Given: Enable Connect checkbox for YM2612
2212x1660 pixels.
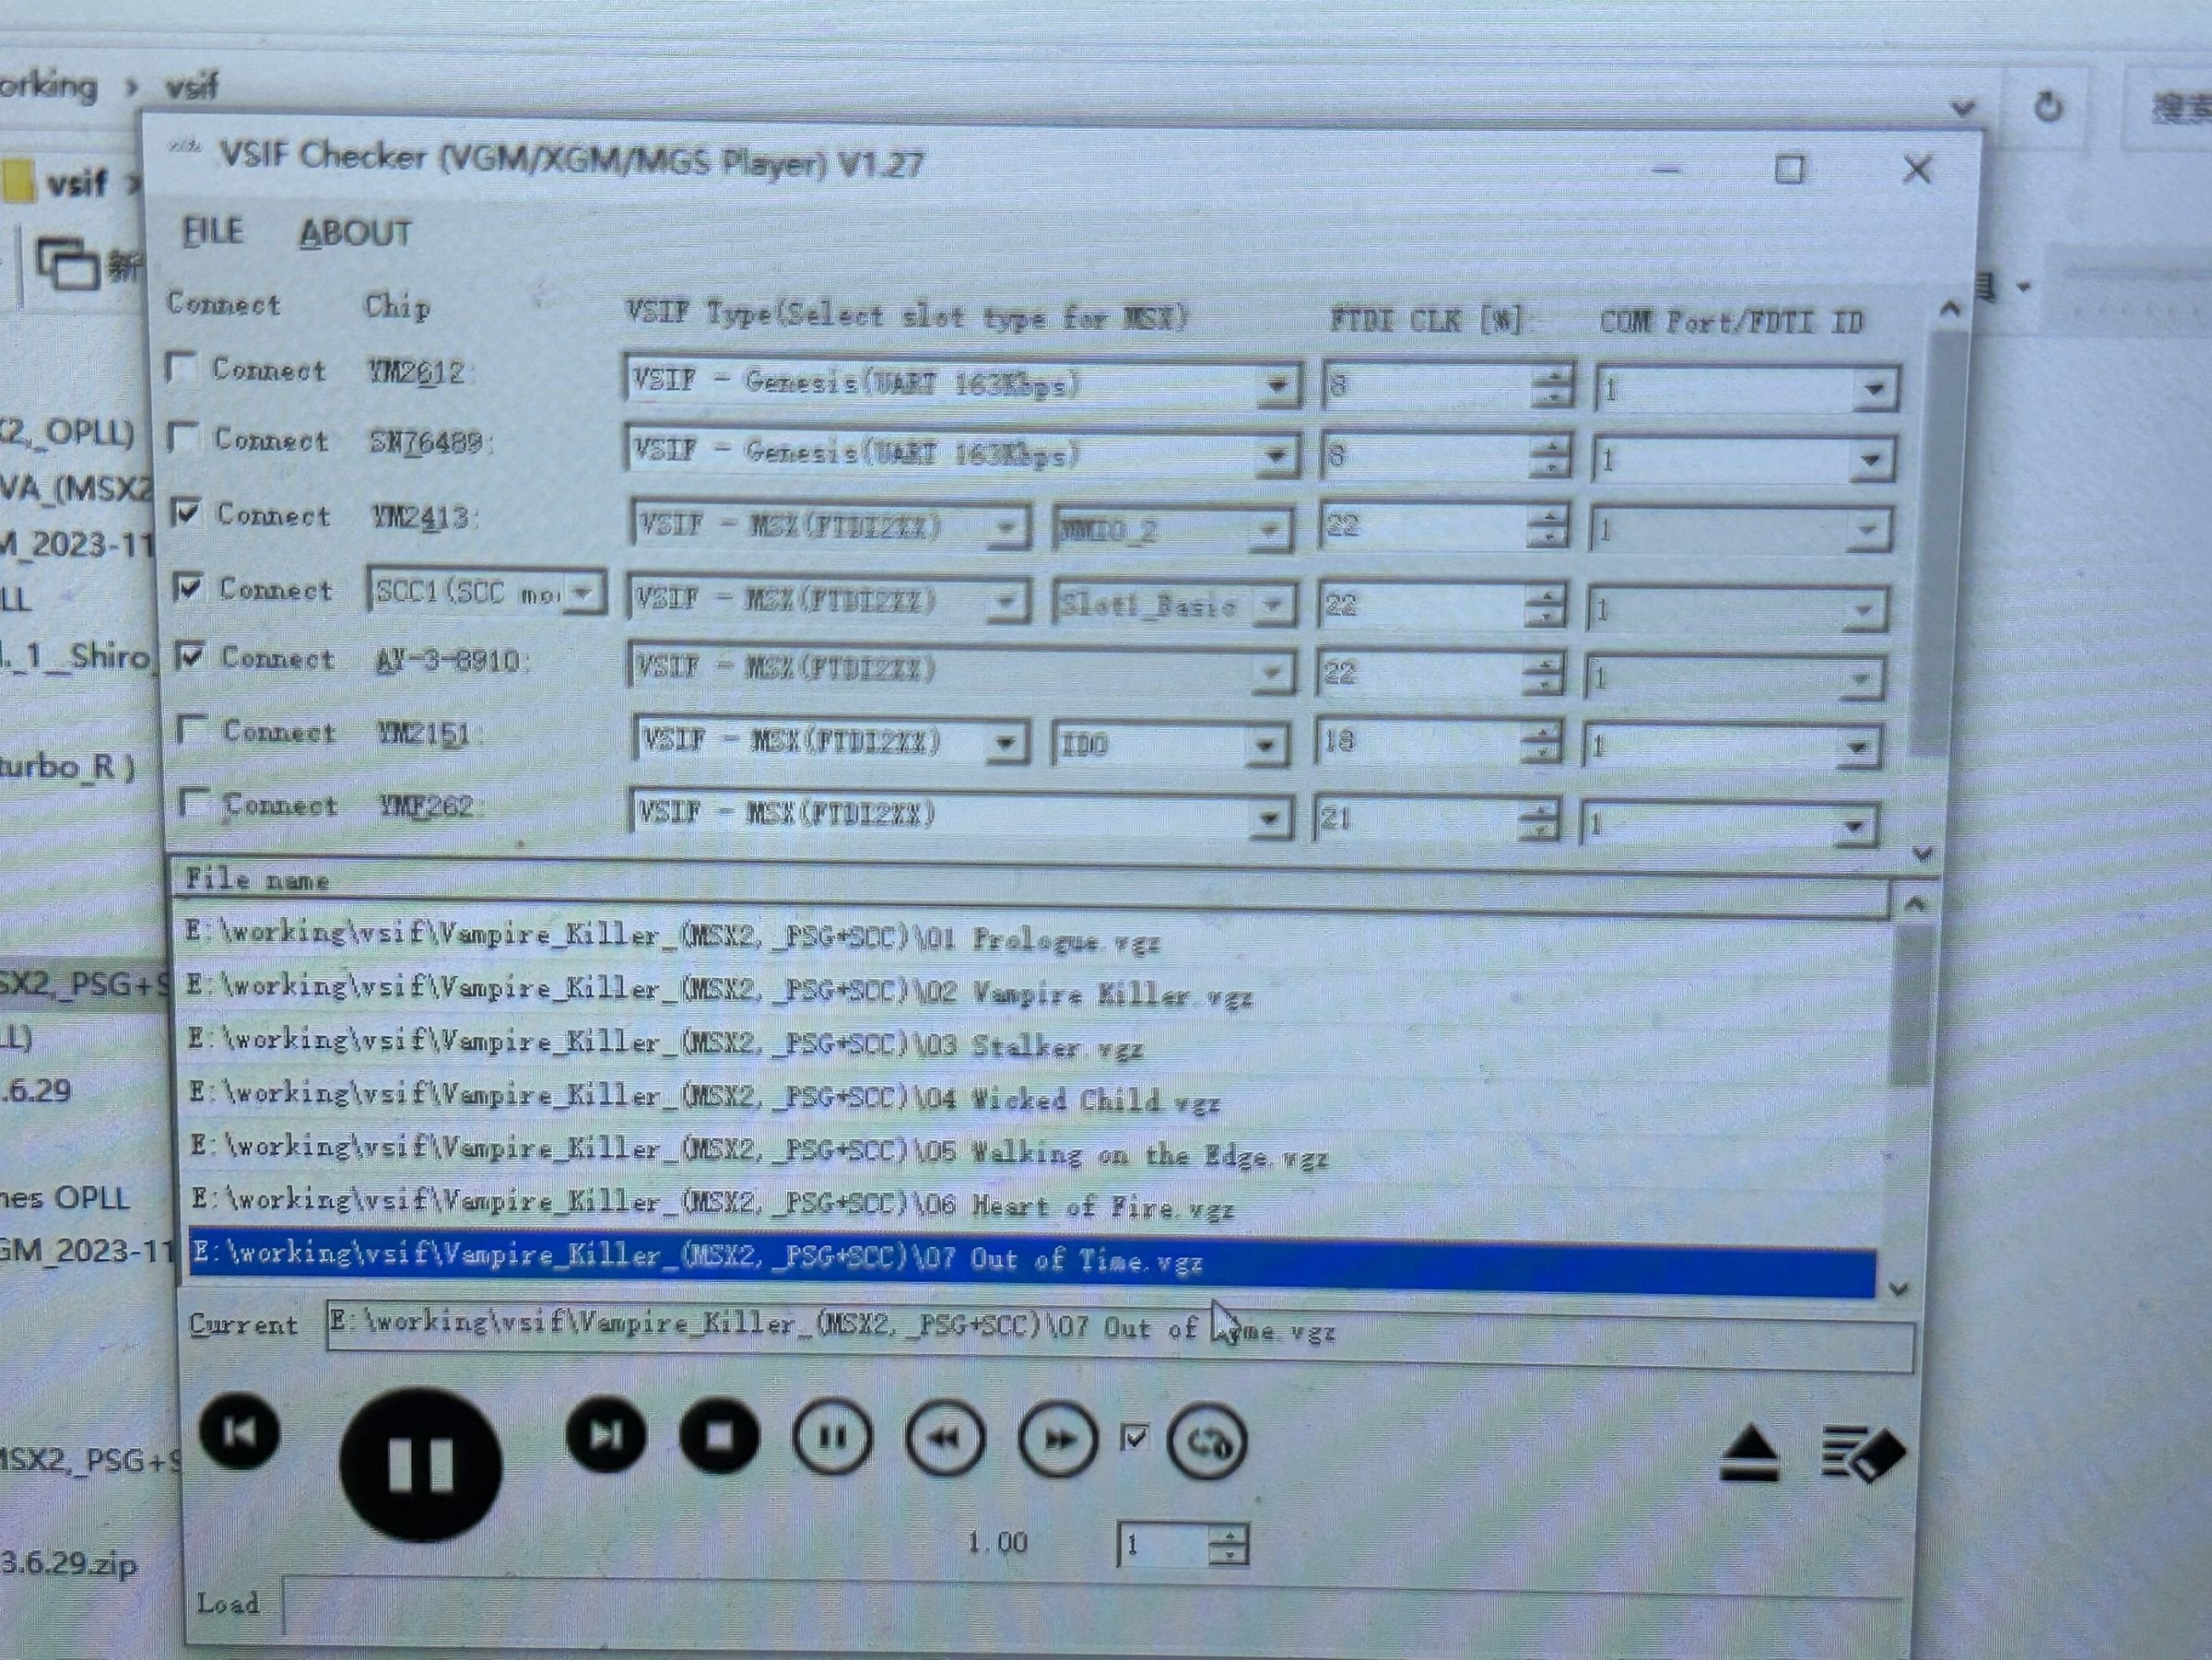Looking at the screenshot, I should [180, 367].
